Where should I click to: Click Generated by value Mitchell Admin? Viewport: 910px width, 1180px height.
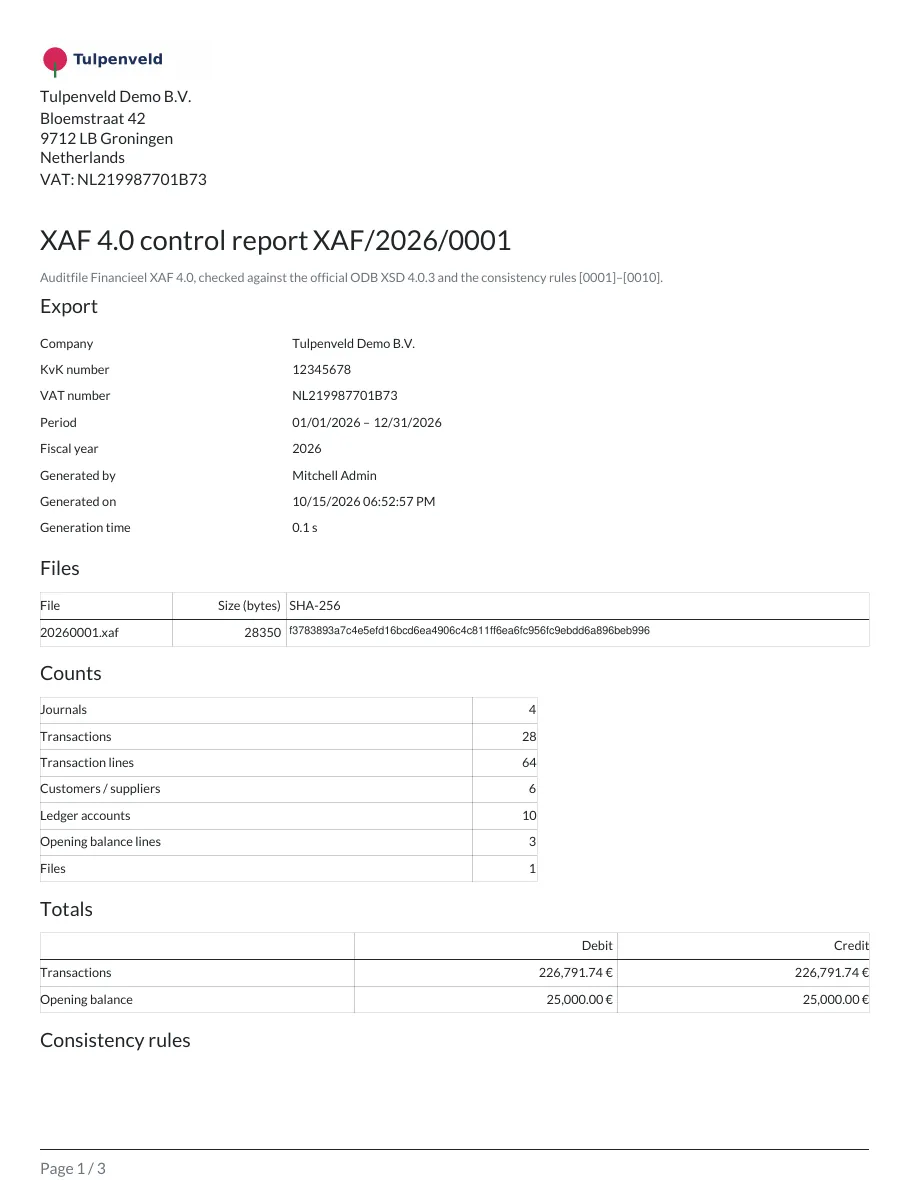click(x=334, y=476)
